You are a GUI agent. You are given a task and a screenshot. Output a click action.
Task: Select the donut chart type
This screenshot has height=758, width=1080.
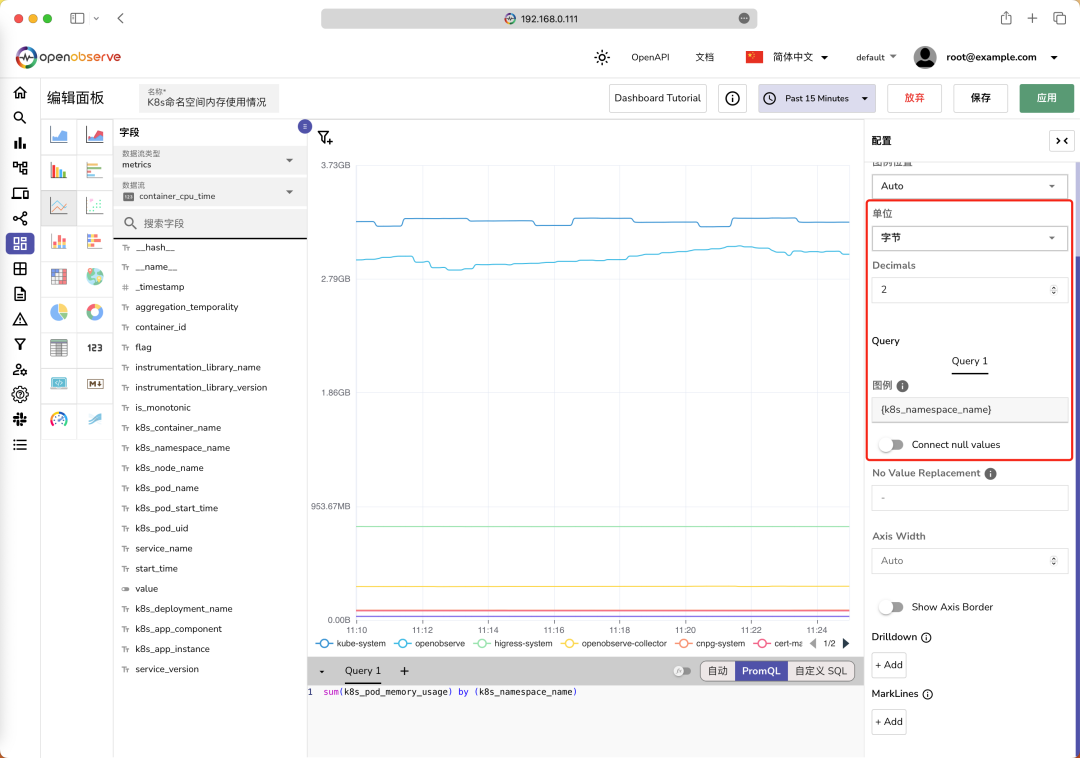point(95,313)
